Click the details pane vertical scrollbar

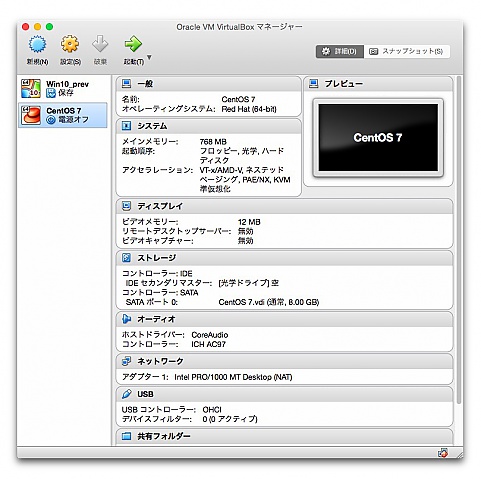coord(458,240)
